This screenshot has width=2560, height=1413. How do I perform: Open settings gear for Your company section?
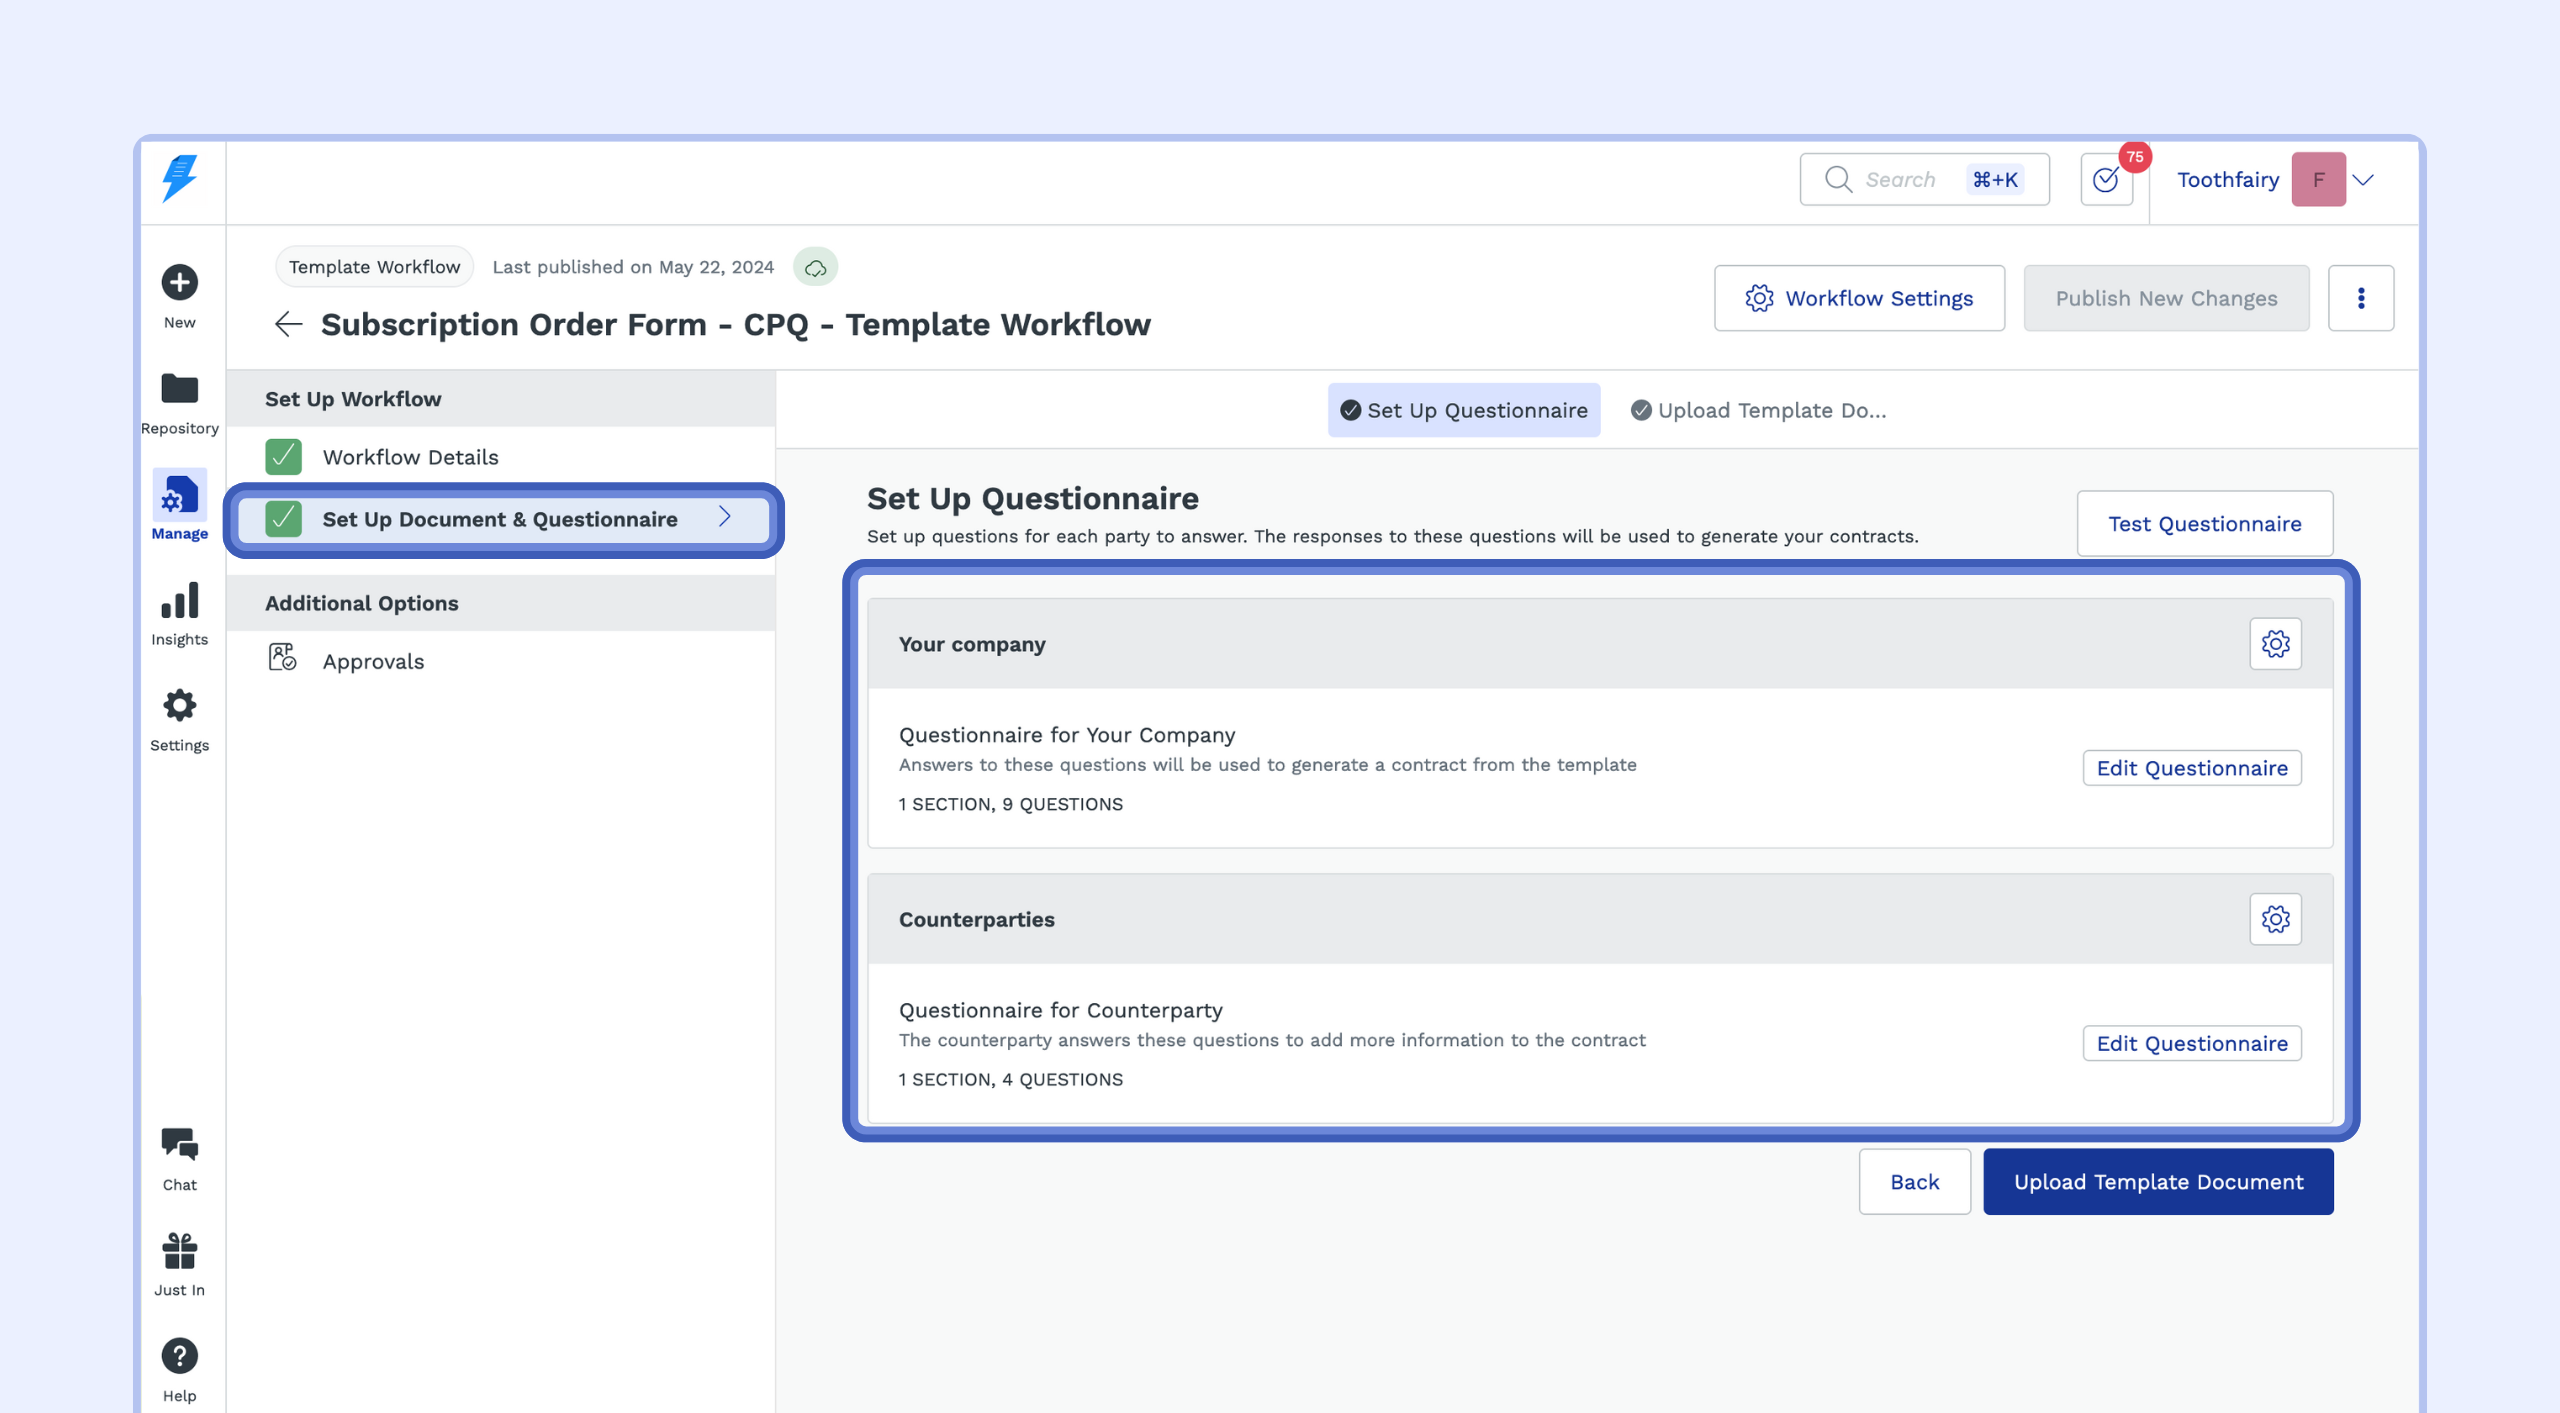[2277, 644]
